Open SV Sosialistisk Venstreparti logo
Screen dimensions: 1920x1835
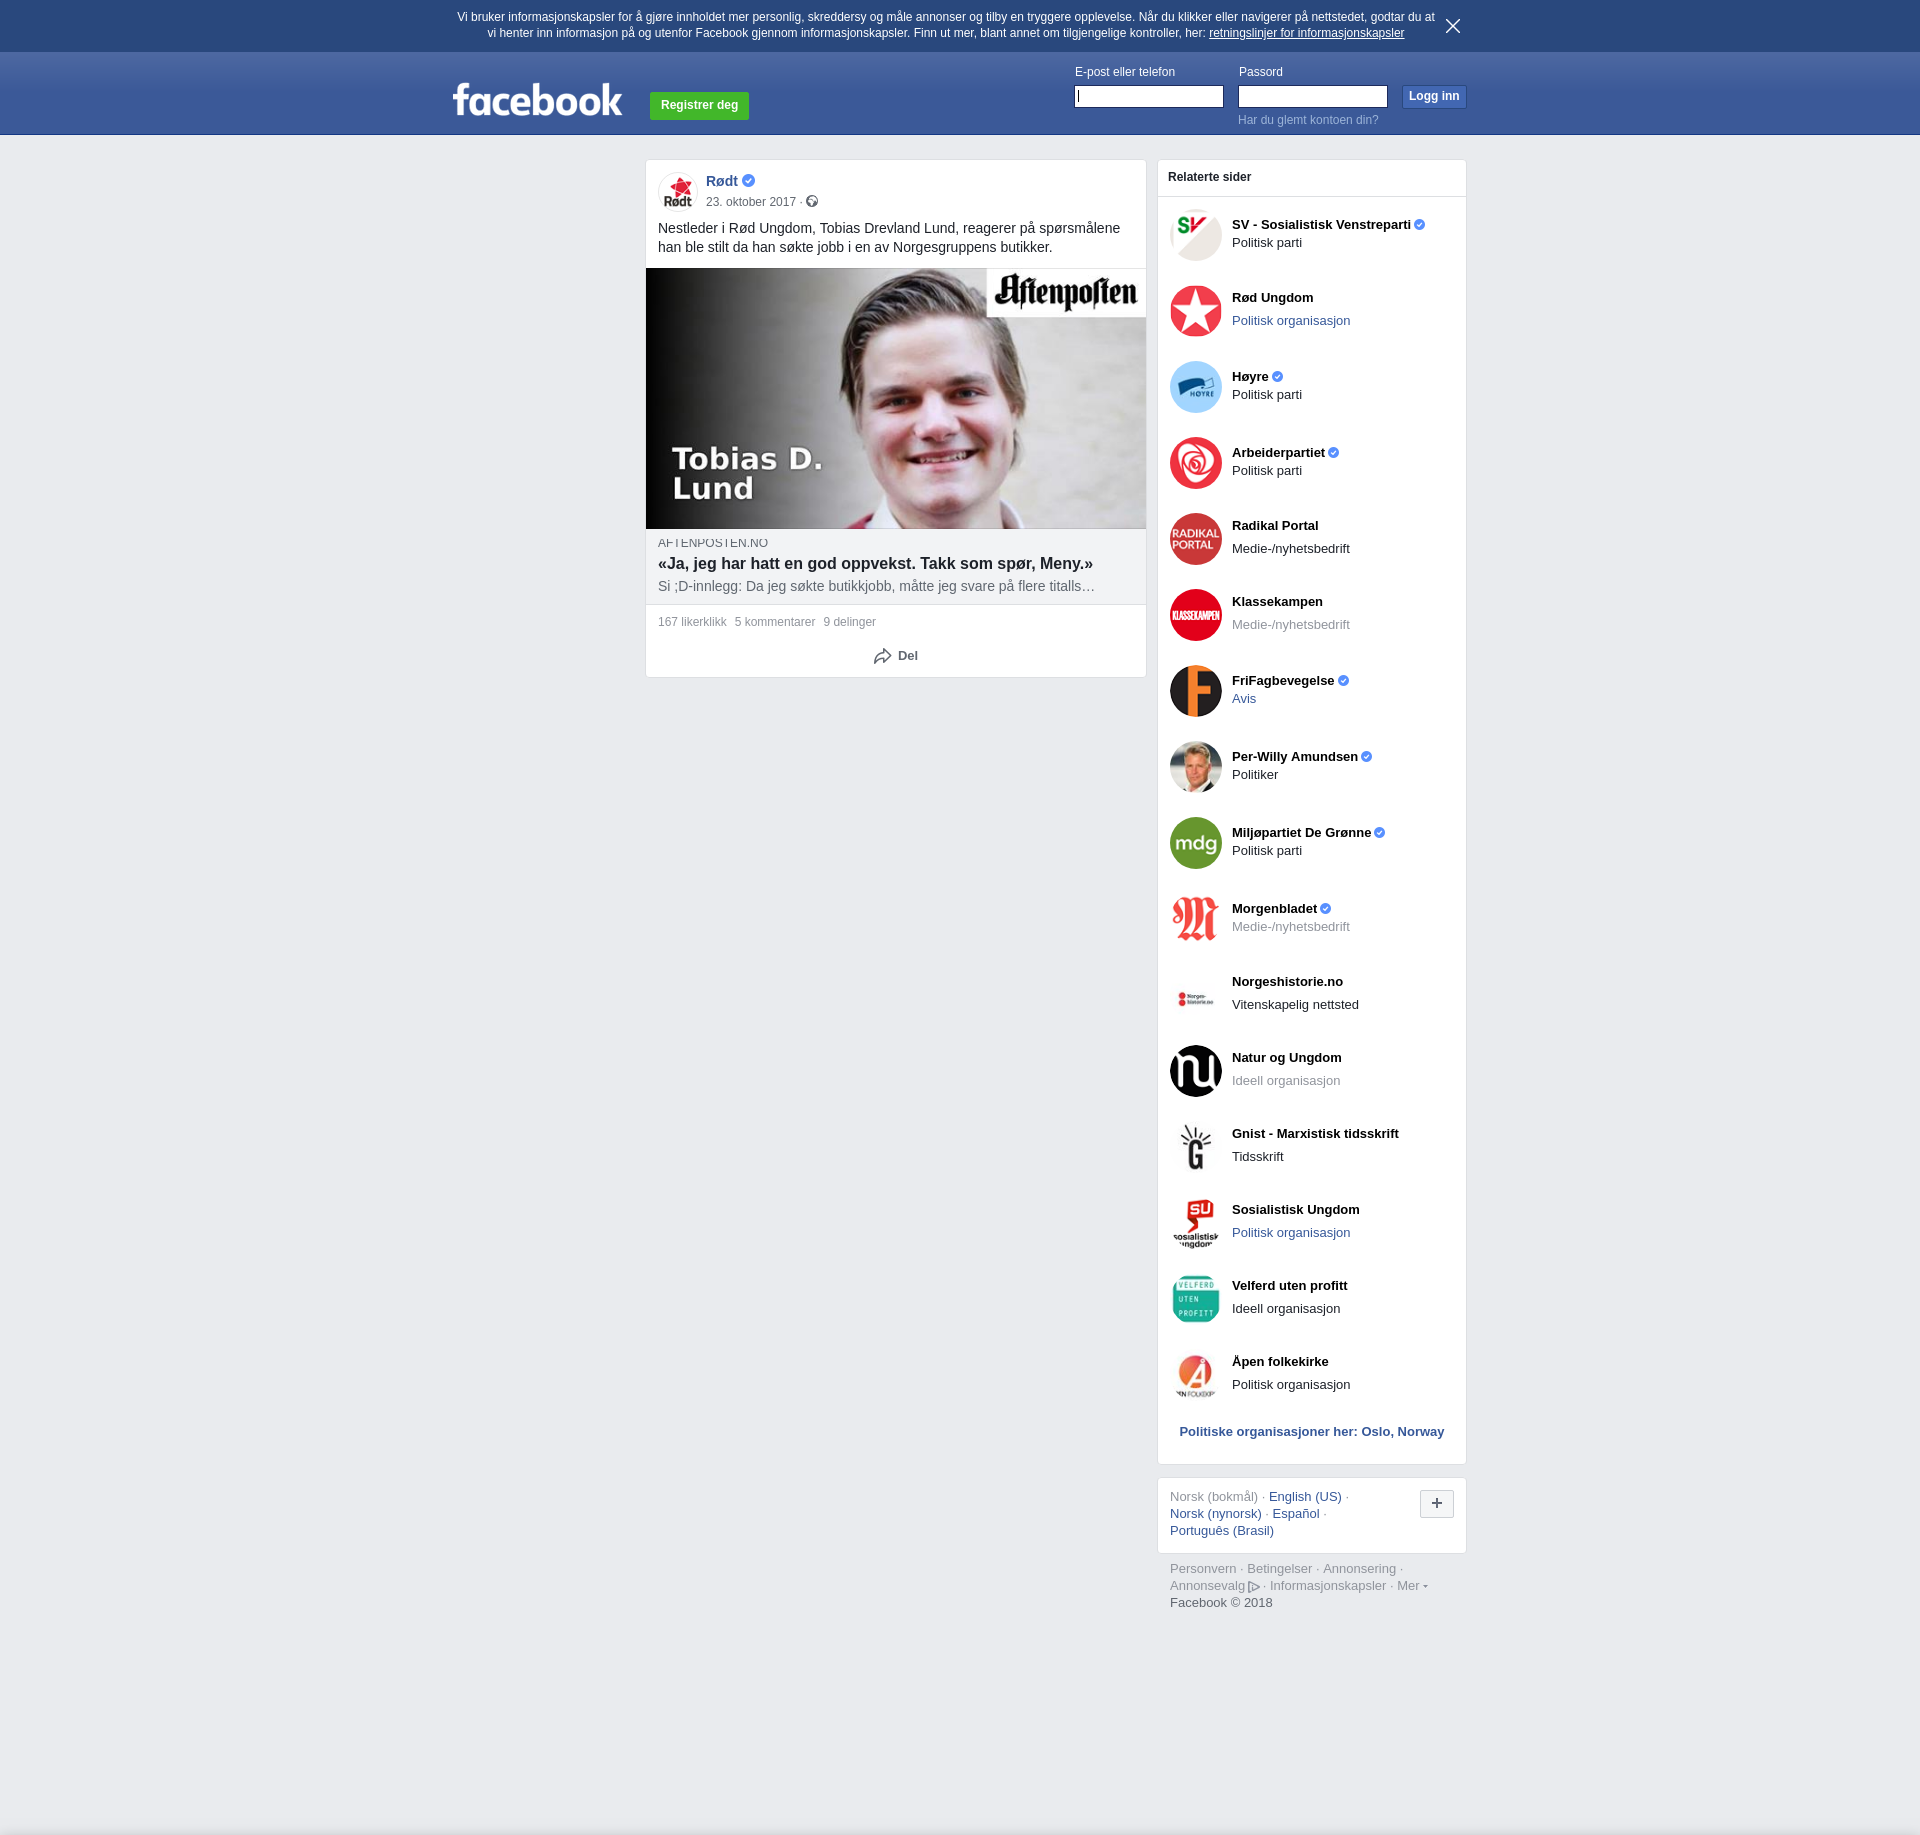(x=1196, y=235)
